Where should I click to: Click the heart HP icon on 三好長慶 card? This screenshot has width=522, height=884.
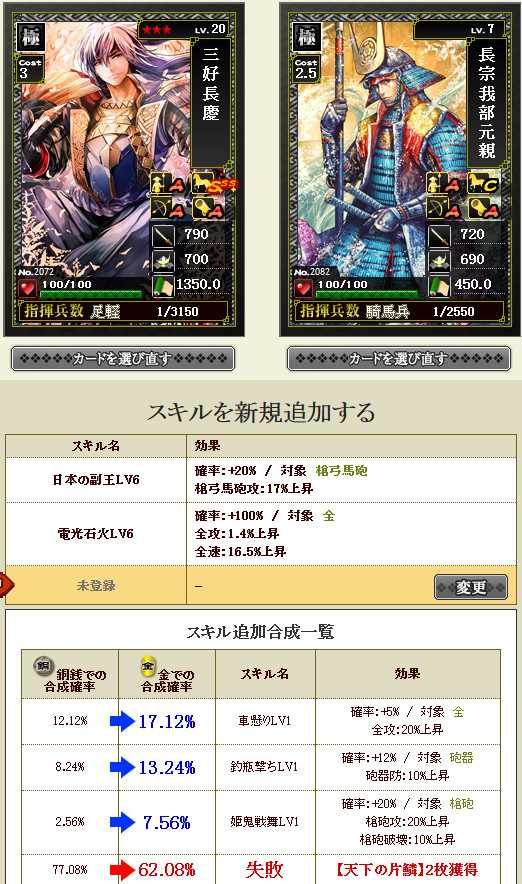click(x=28, y=289)
